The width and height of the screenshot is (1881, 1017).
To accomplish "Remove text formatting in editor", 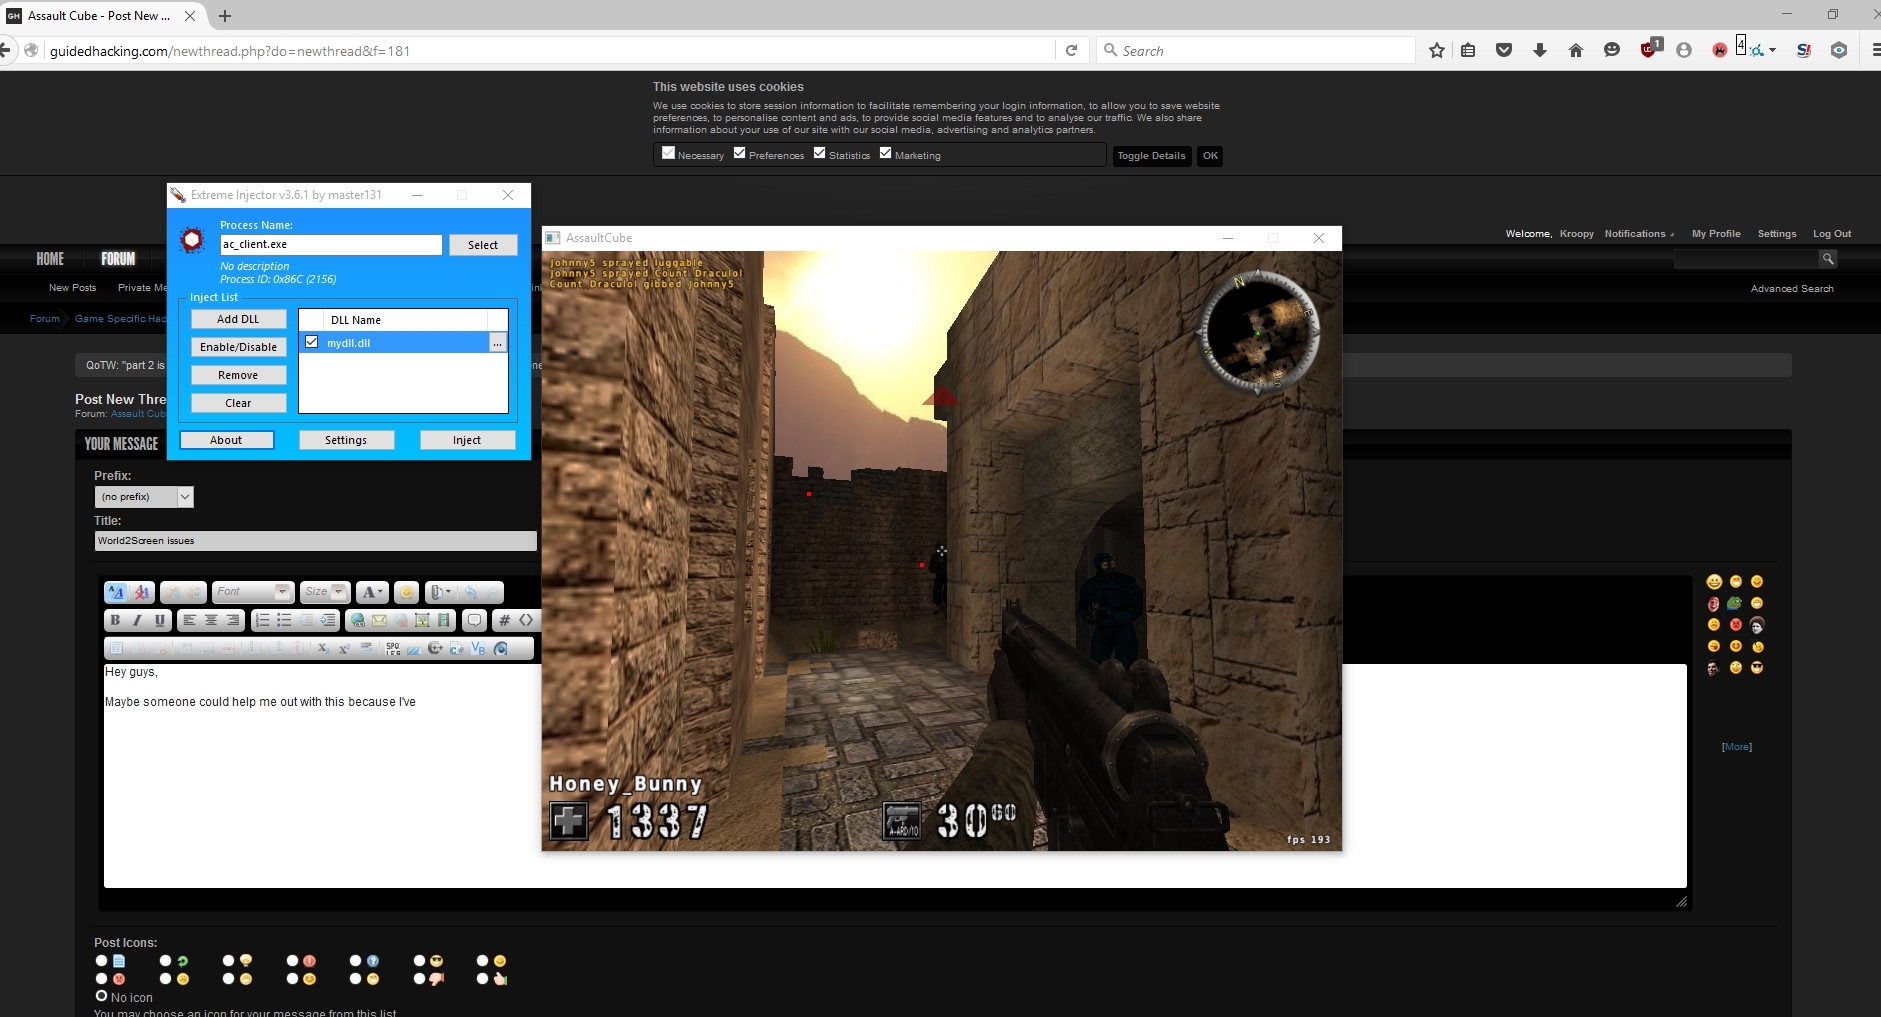I will (142, 592).
